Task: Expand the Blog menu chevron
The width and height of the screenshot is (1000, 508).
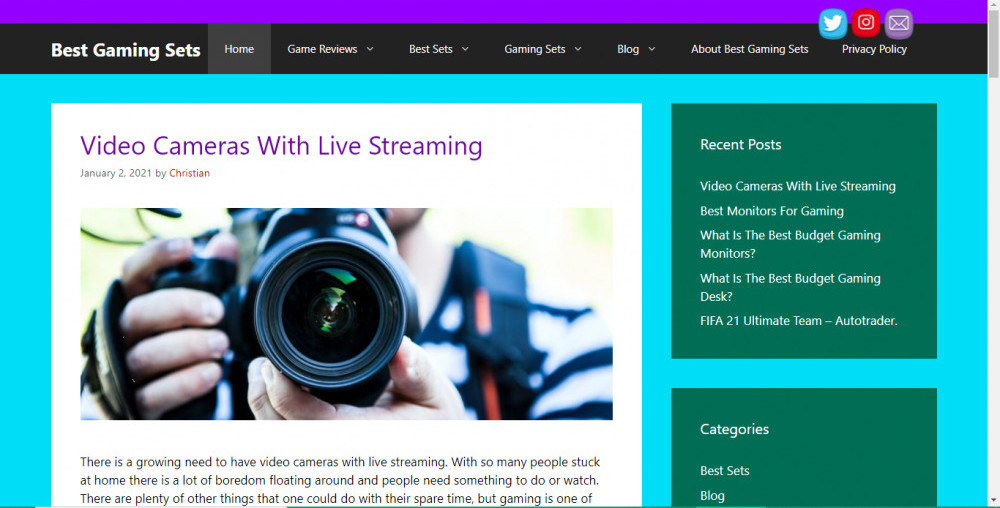Action: (x=652, y=49)
